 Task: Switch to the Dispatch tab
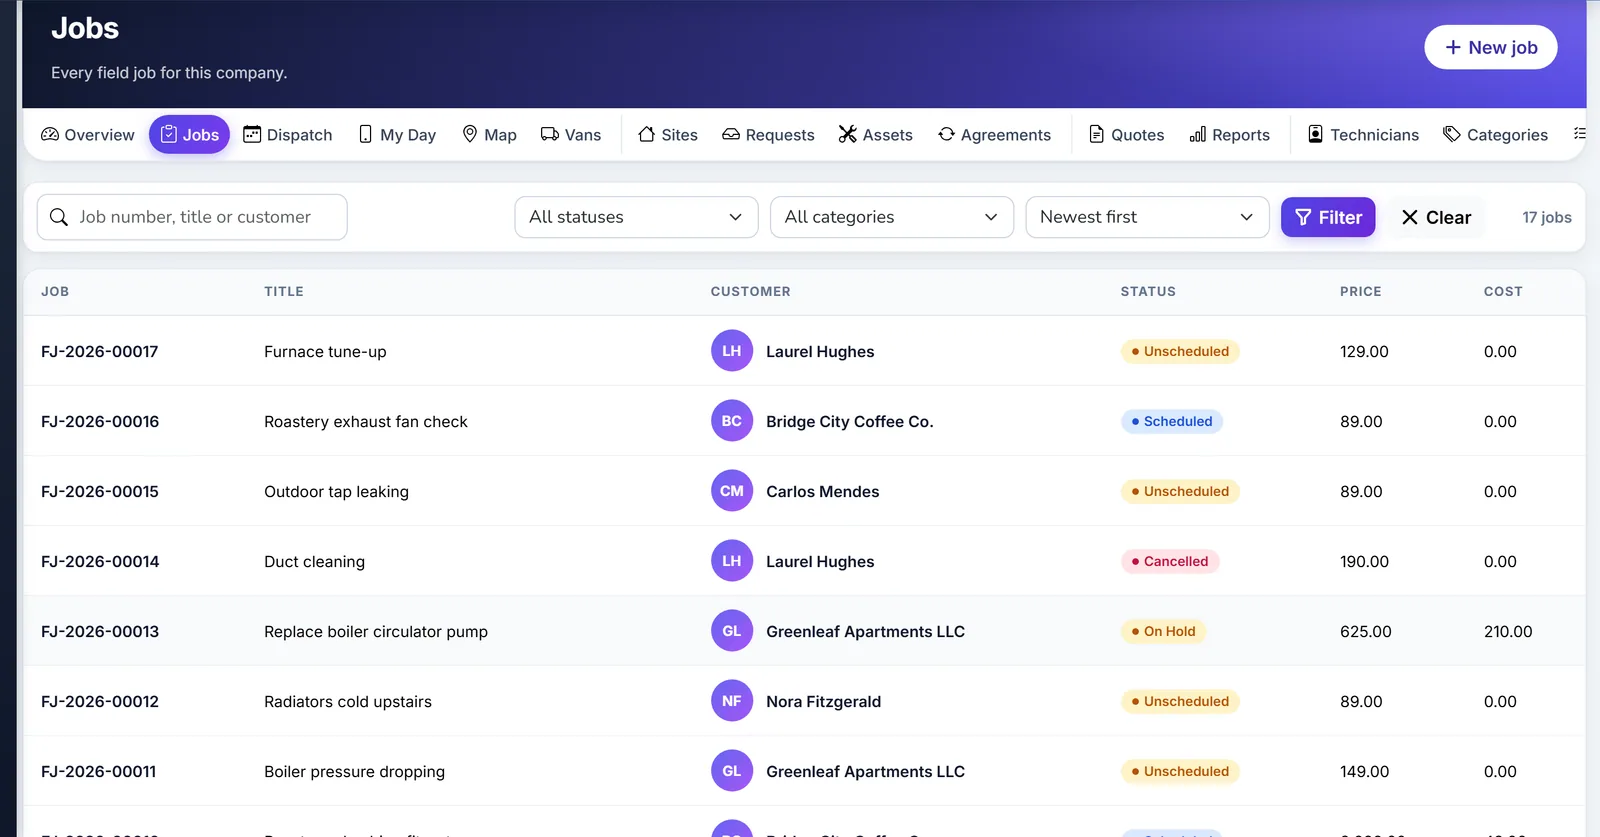click(x=288, y=135)
